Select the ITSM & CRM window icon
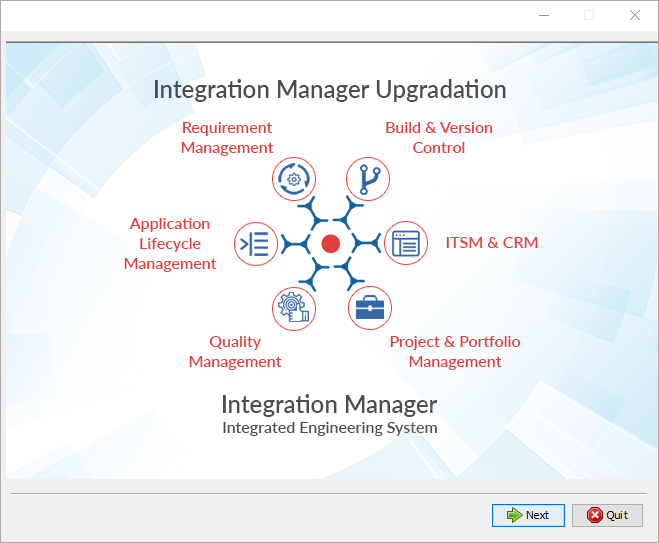 tap(406, 243)
